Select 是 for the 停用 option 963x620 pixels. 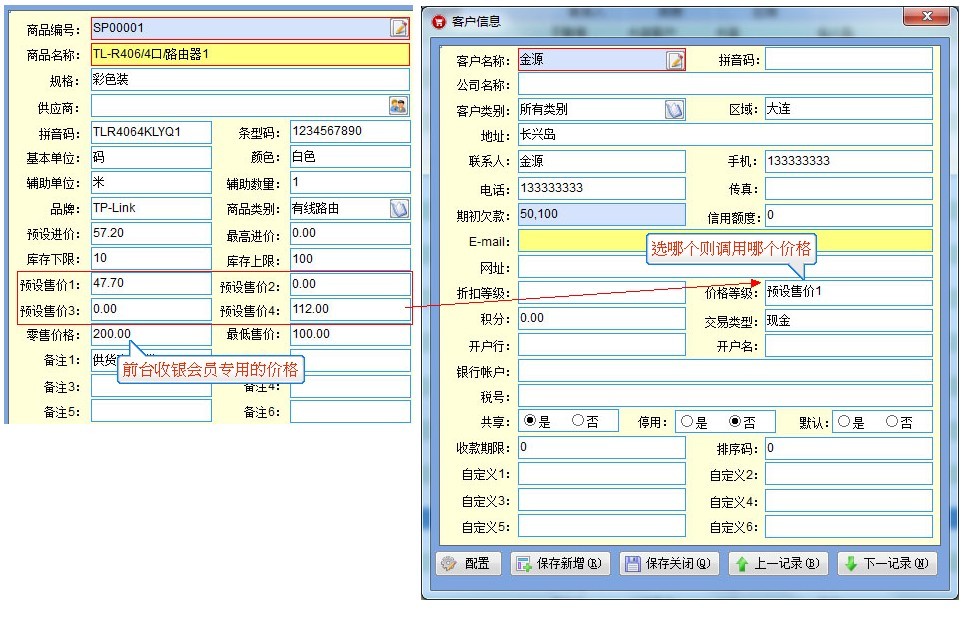click(x=686, y=421)
